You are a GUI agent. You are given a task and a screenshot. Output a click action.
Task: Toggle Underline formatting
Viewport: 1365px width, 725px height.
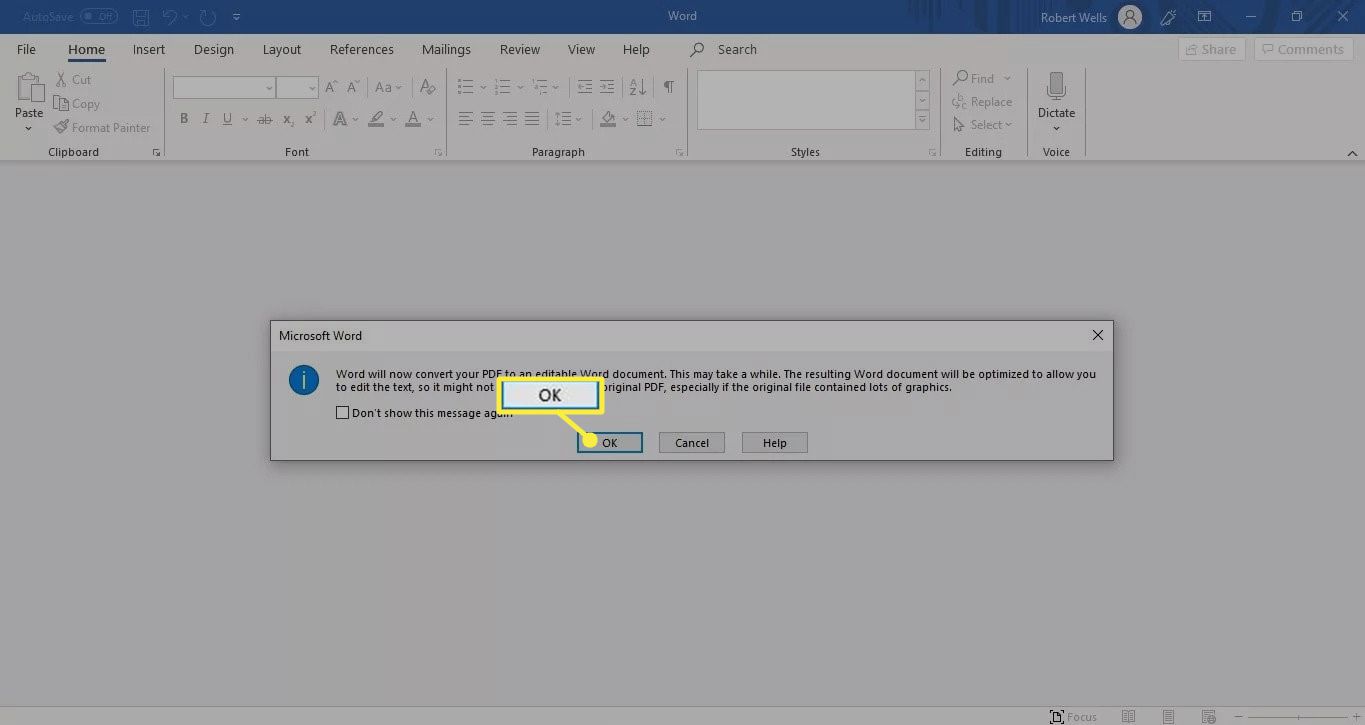pyautogui.click(x=228, y=119)
